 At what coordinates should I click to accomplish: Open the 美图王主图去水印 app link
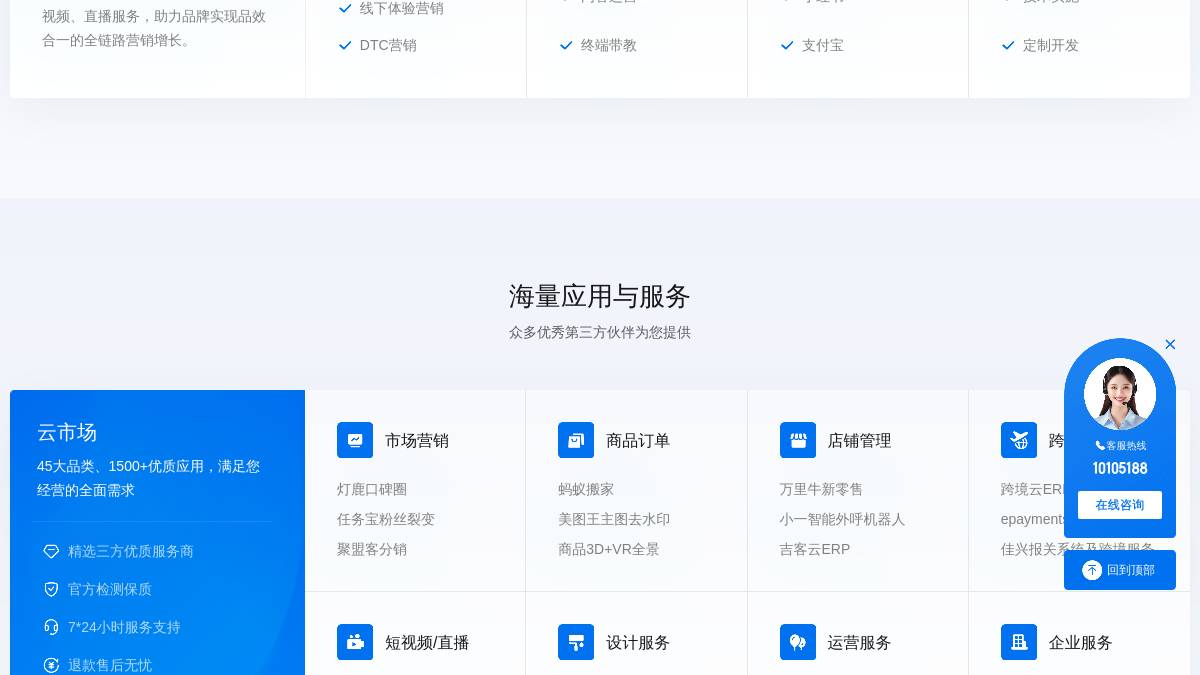(614, 519)
